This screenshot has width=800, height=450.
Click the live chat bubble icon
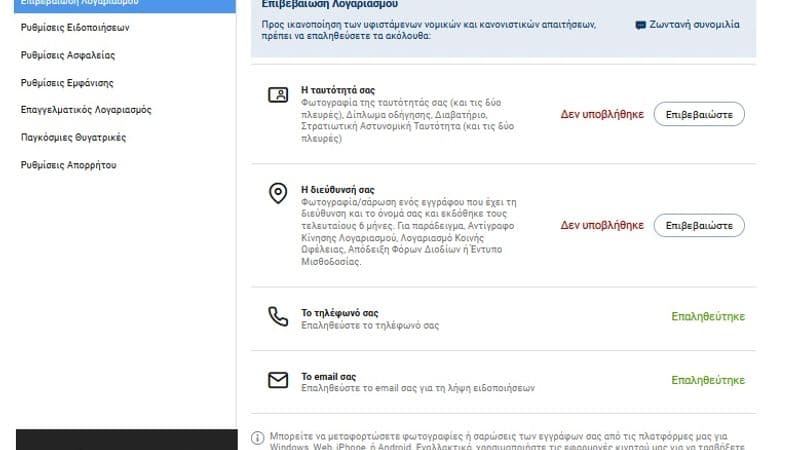coord(640,25)
